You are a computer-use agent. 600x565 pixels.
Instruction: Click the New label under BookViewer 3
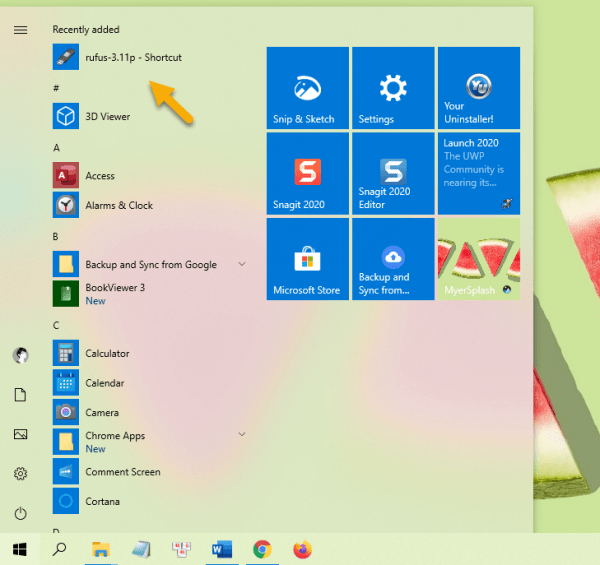pyautogui.click(x=95, y=301)
